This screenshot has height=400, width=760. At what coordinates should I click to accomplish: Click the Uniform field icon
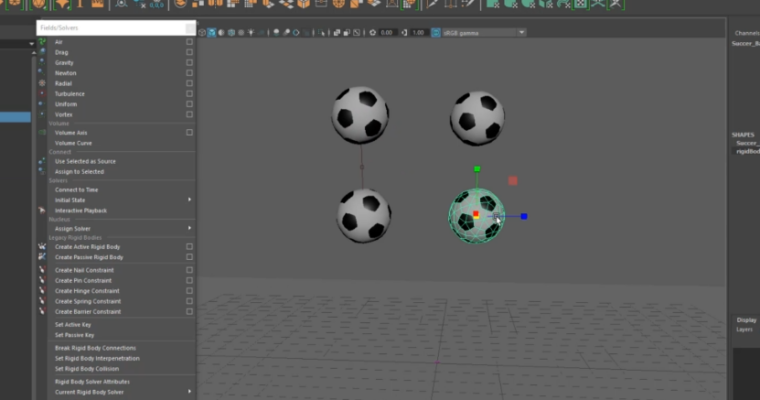click(x=42, y=104)
